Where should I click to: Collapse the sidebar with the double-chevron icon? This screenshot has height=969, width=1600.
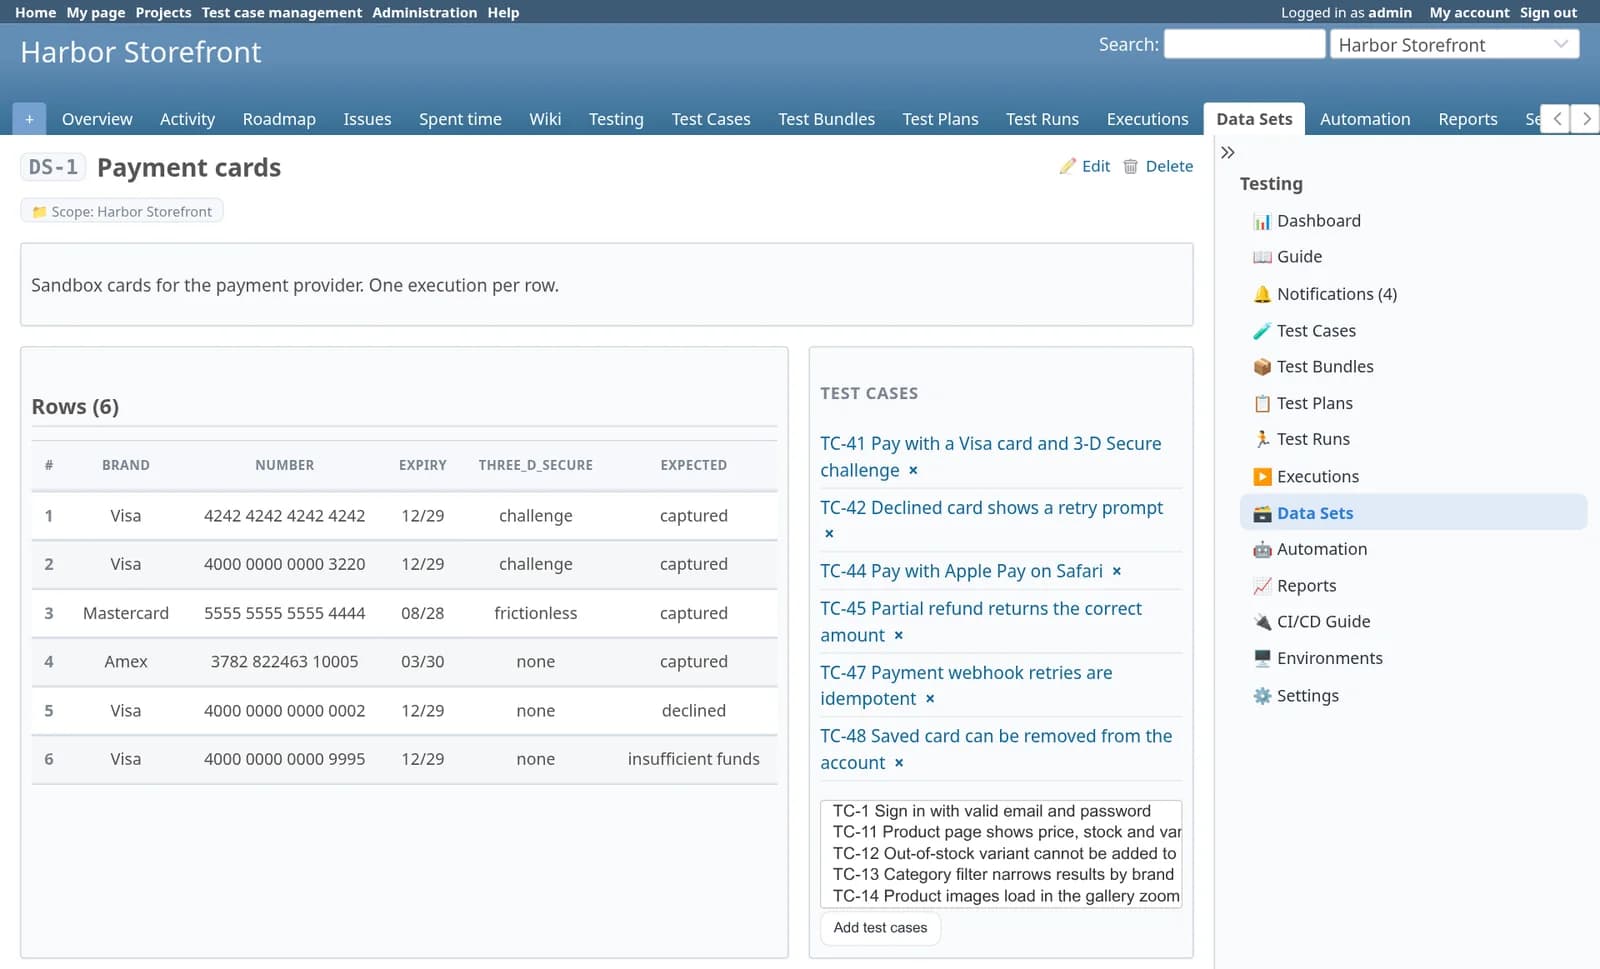pyautogui.click(x=1228, y=153)
